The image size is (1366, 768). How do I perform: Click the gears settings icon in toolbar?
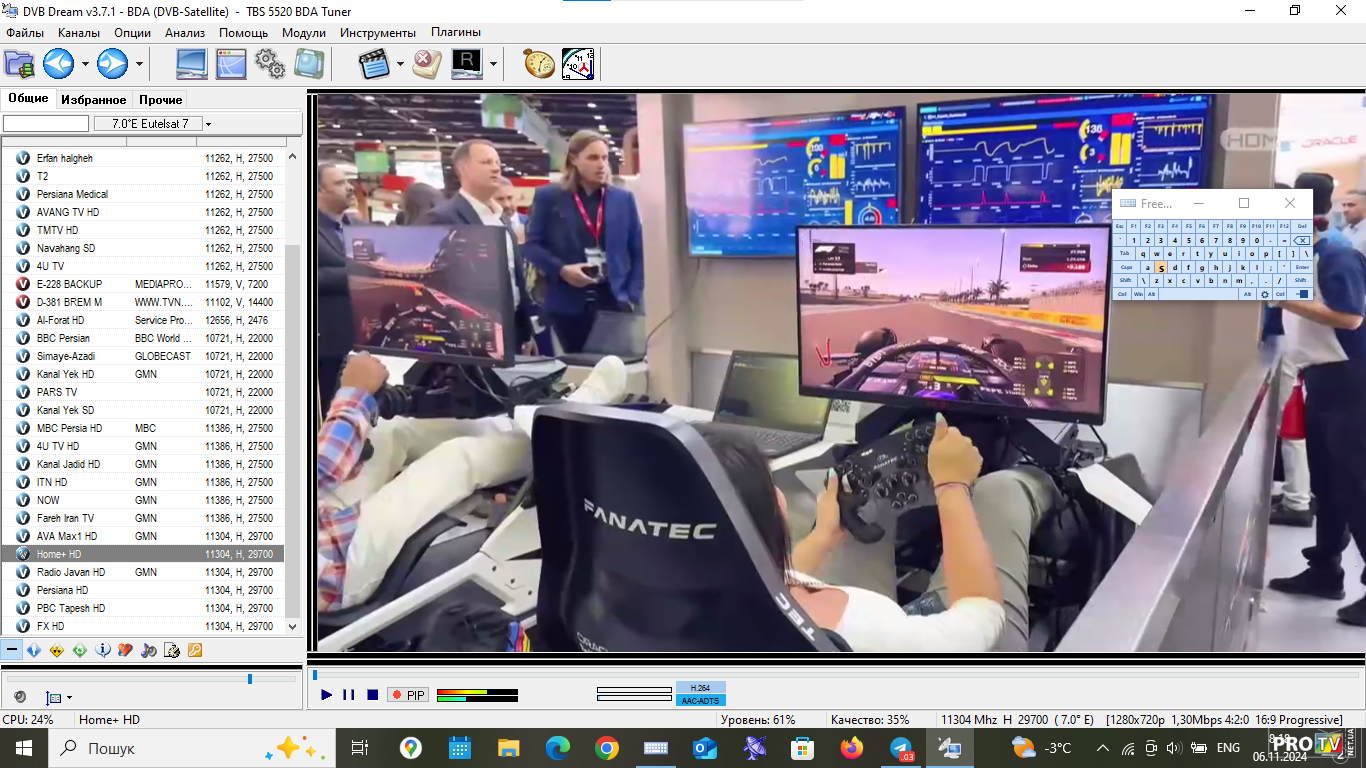click(270, 64)
